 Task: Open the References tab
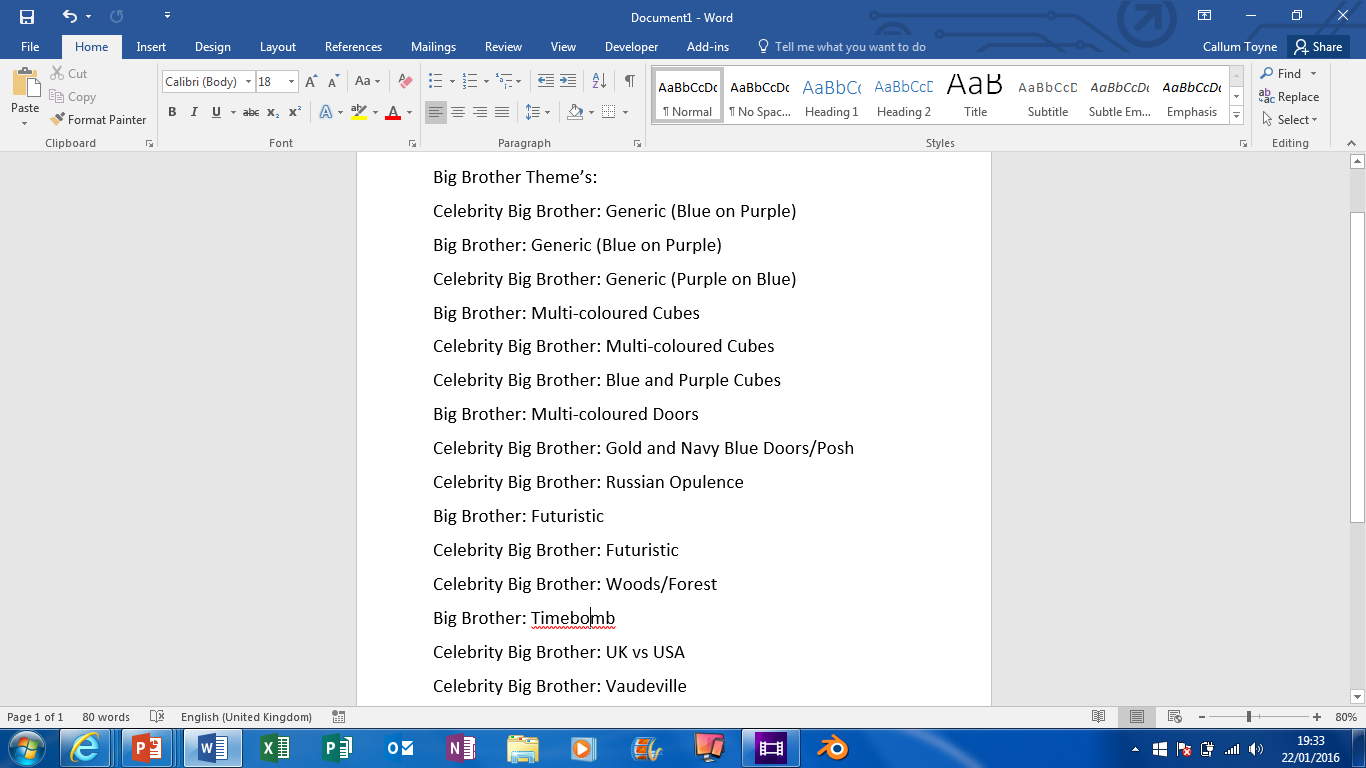coord(353,47)
